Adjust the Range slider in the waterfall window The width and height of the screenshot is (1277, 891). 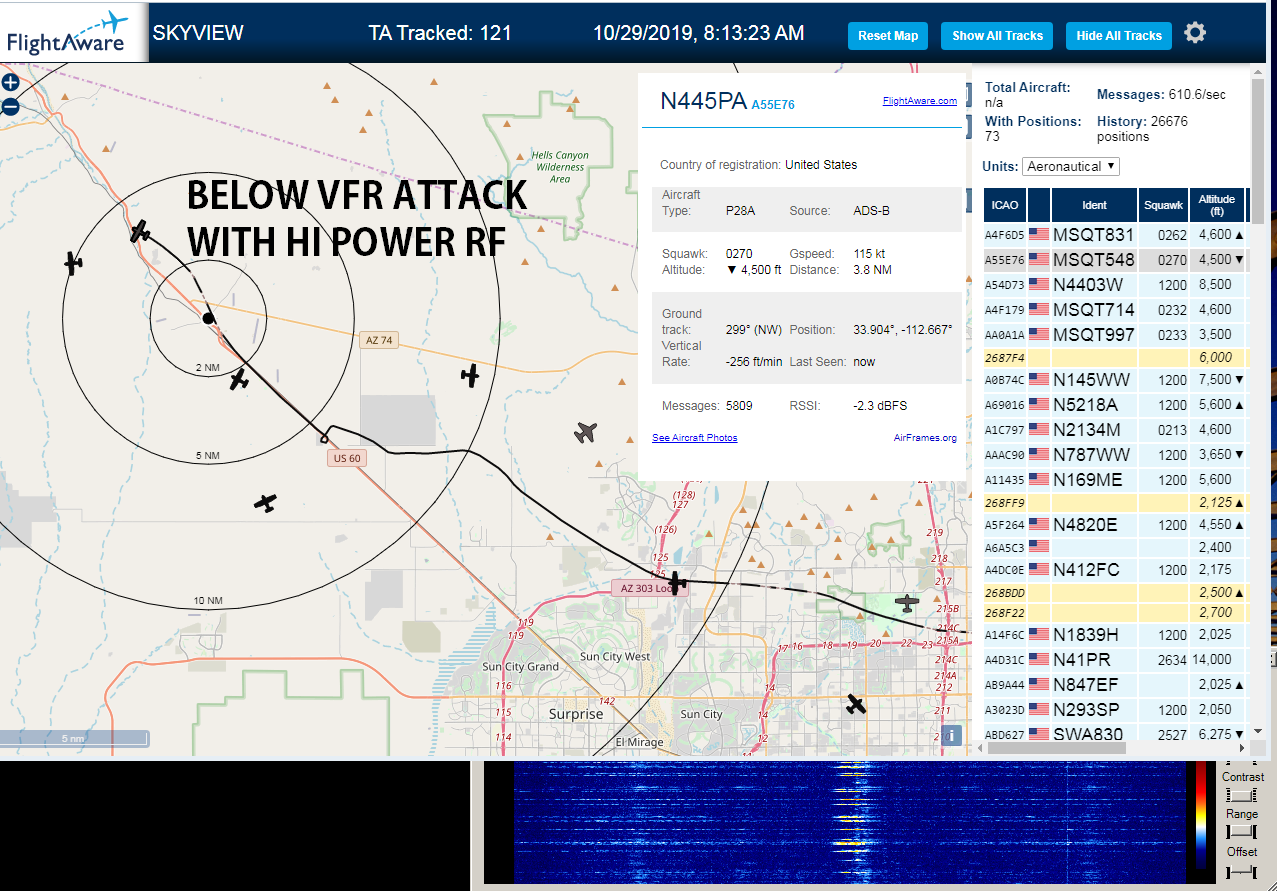(x=1241, y=832)
